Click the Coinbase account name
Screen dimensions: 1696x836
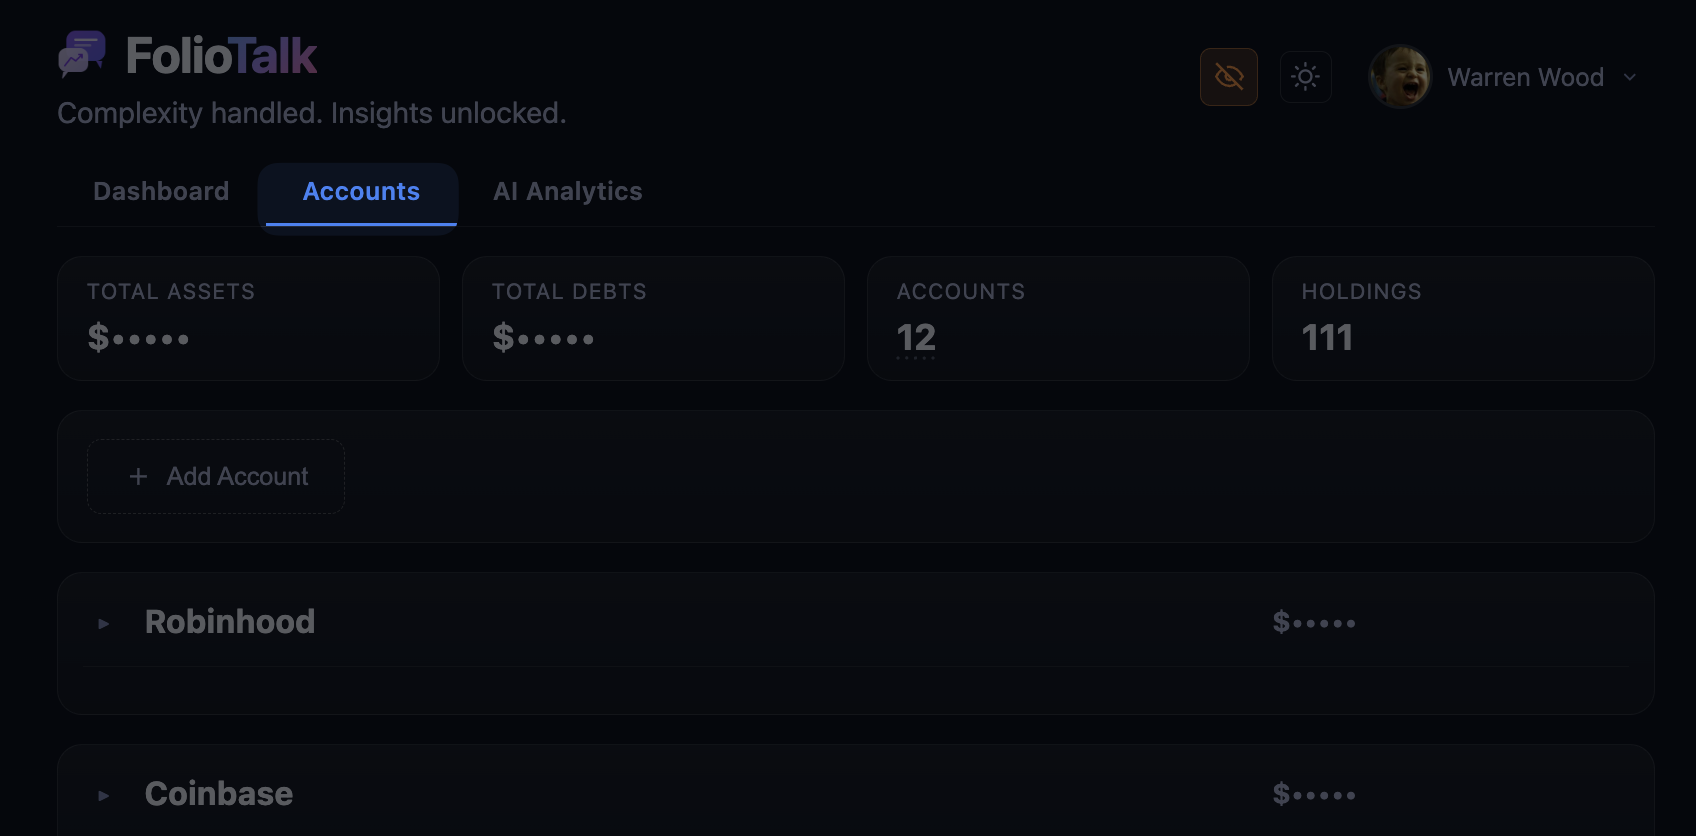click(219, 794)
